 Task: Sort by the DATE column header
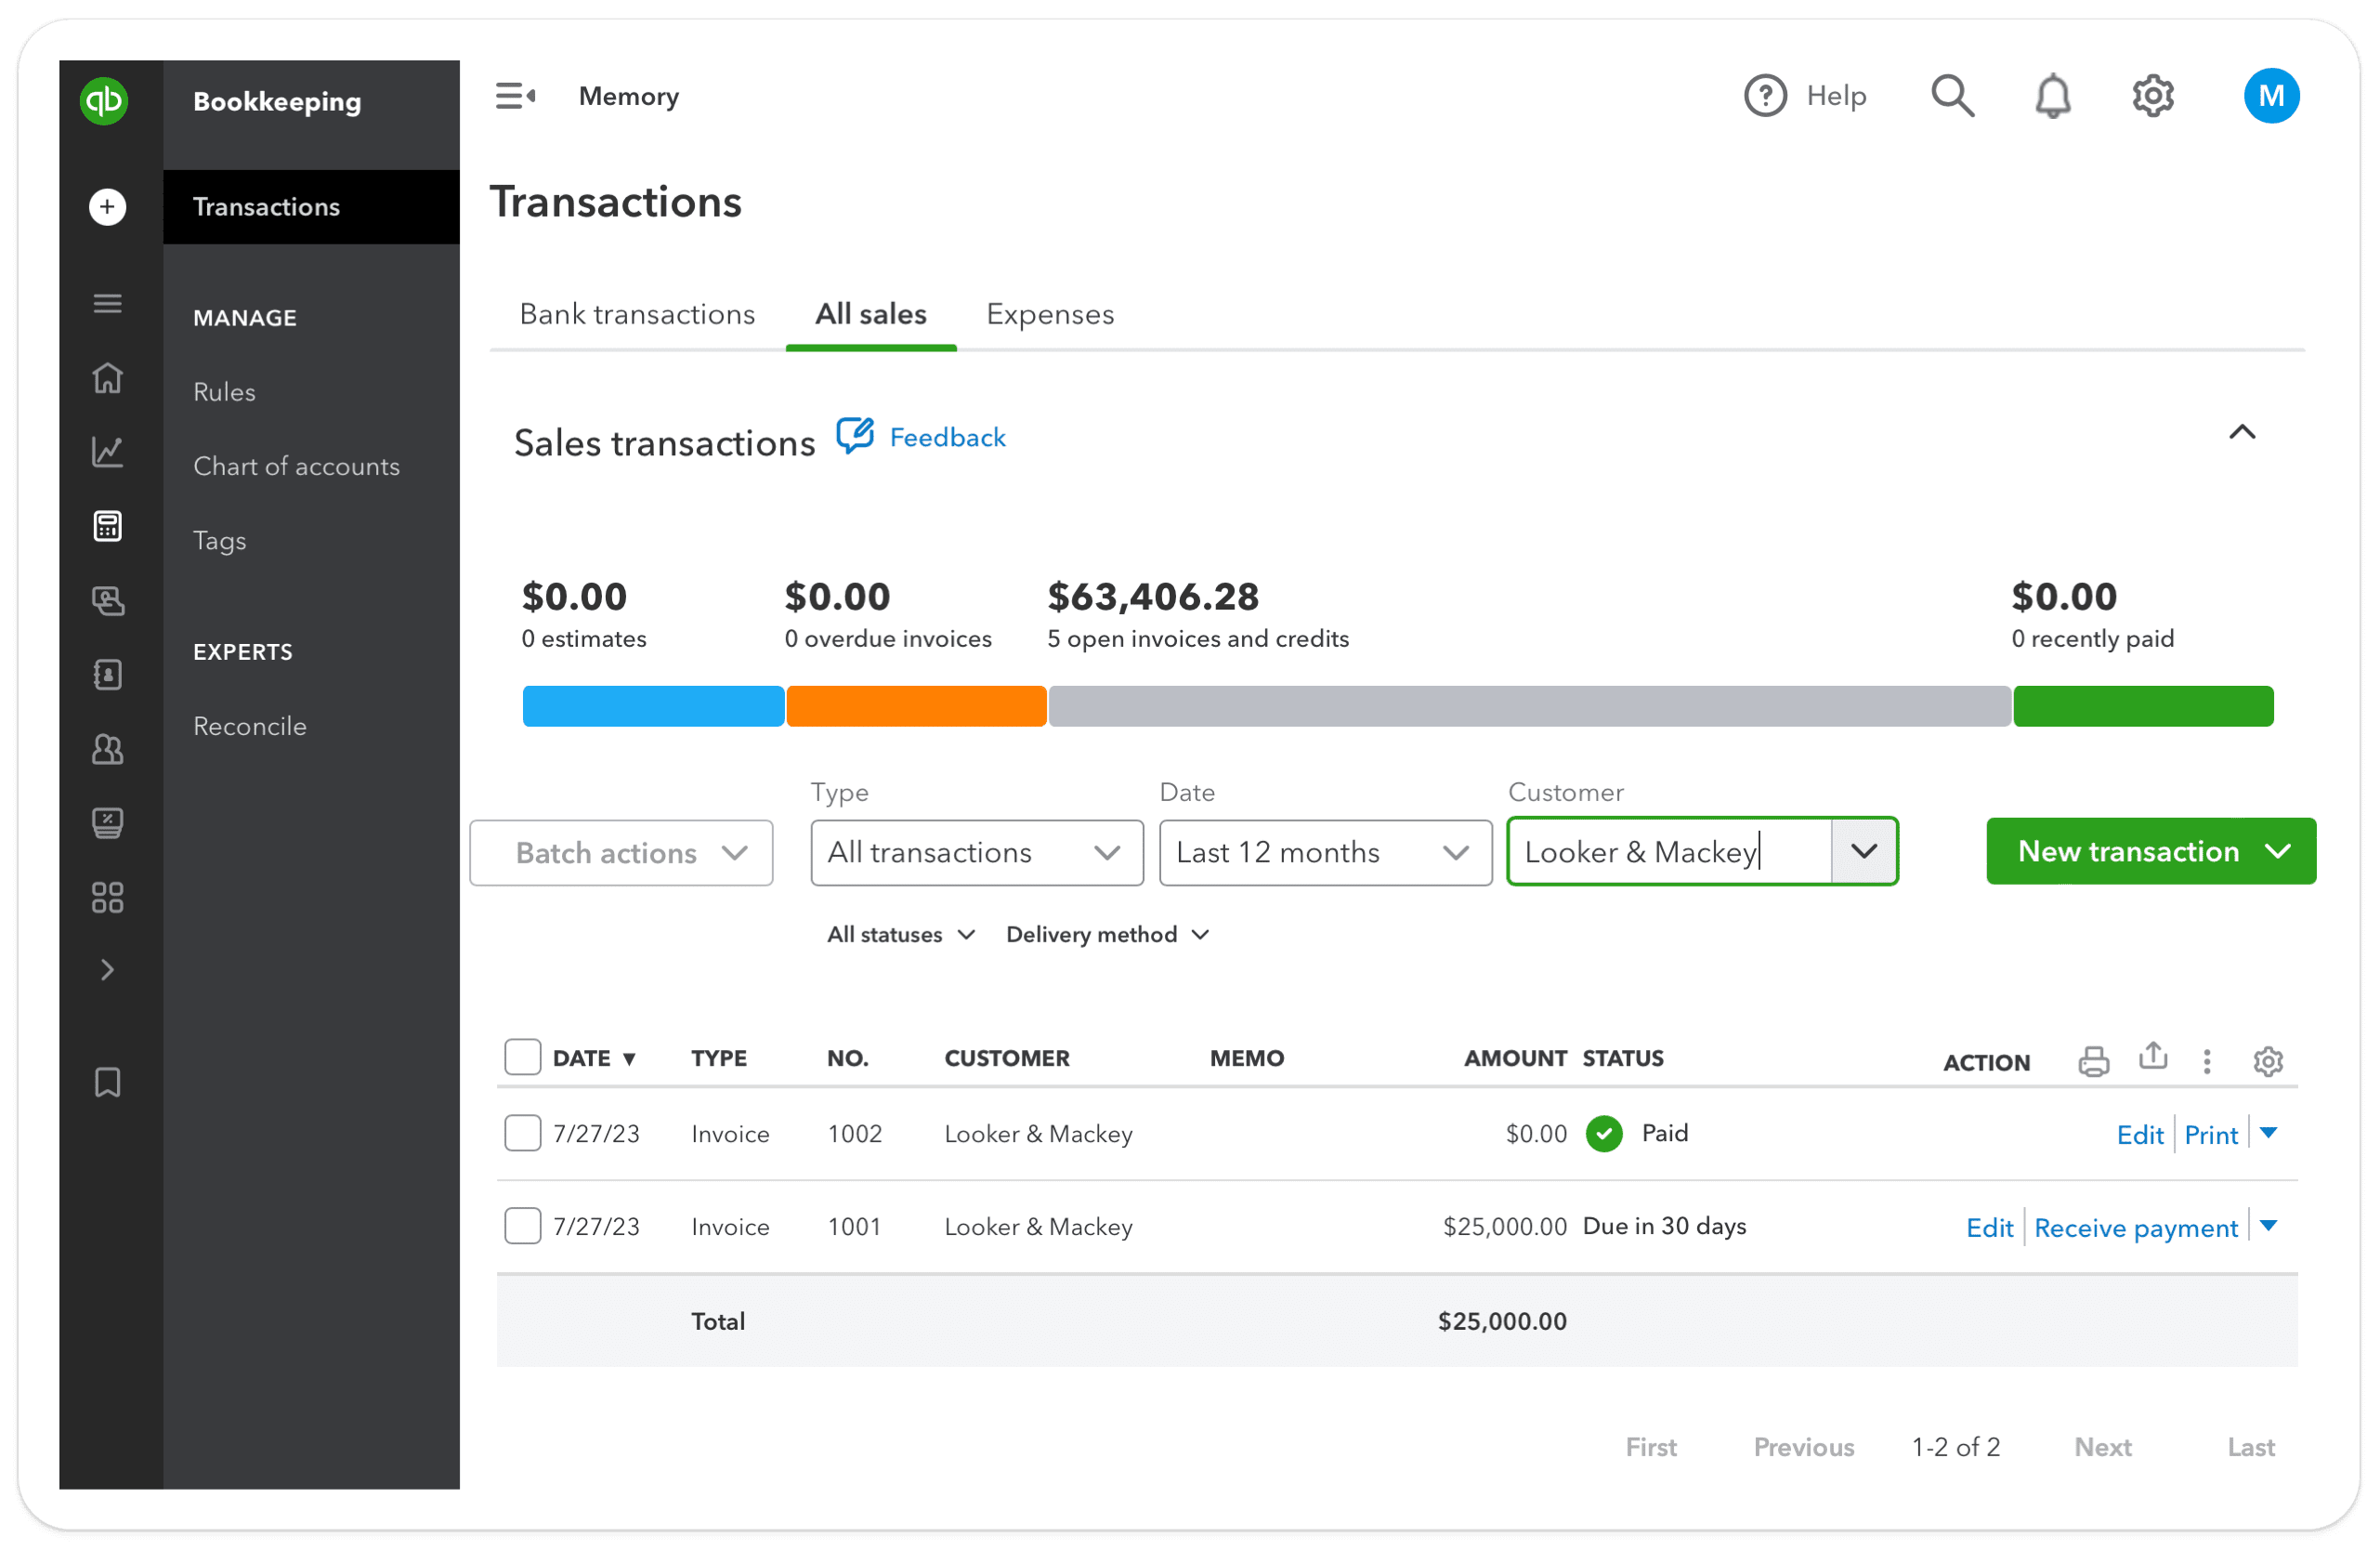pos(594,1058)
